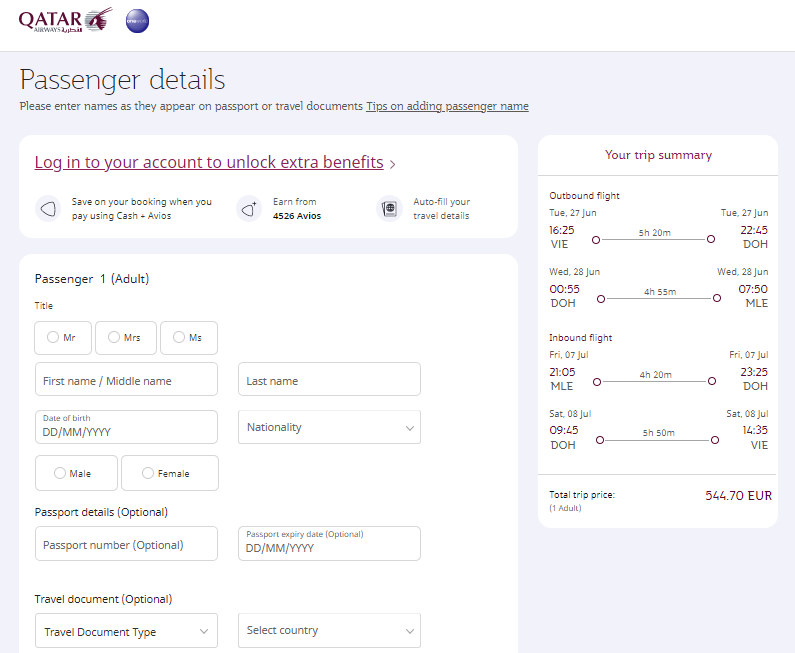
Task: Click the VIE departure point on the outbound flight line
Action: coord(596,239)
